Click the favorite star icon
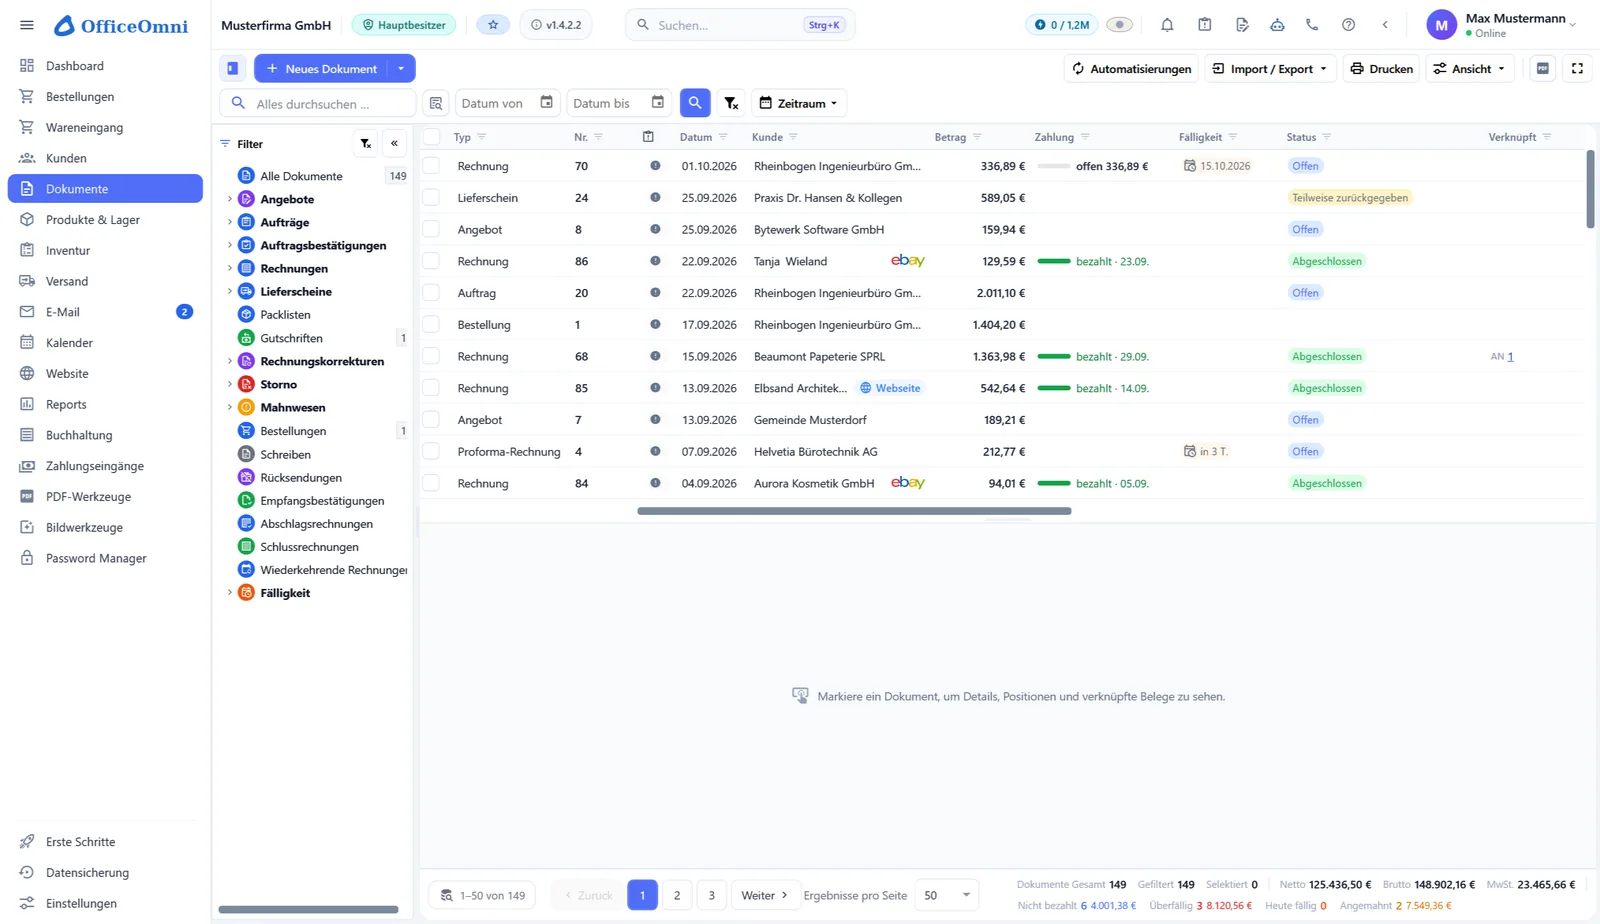Image resolution: width=1600 pixels, height=924 pixels. (493, 25)
